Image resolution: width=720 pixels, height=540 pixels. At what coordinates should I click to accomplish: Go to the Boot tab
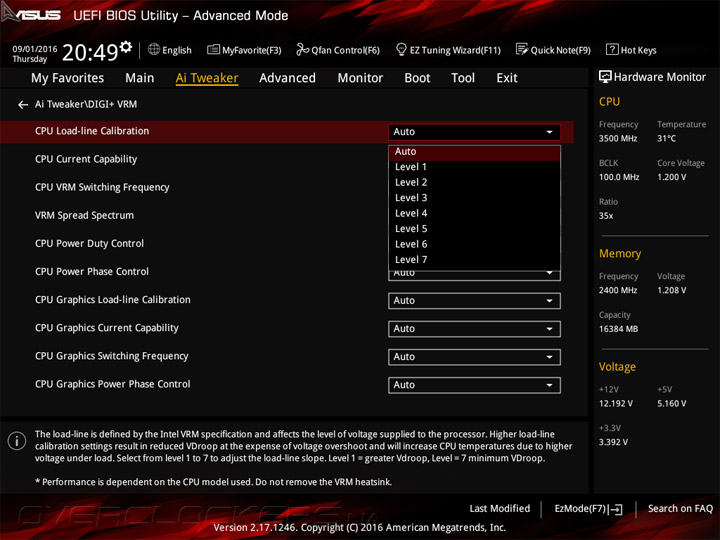417,78
